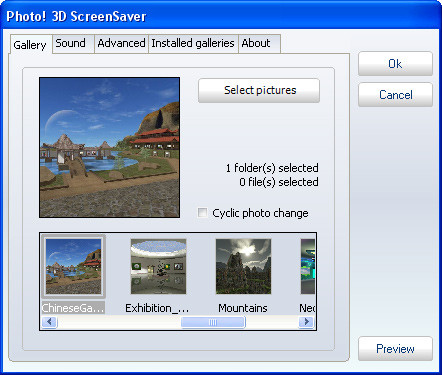Open the Installed galleries tab
The height and width of the screenshot is (375, 442).
point(193,43)
